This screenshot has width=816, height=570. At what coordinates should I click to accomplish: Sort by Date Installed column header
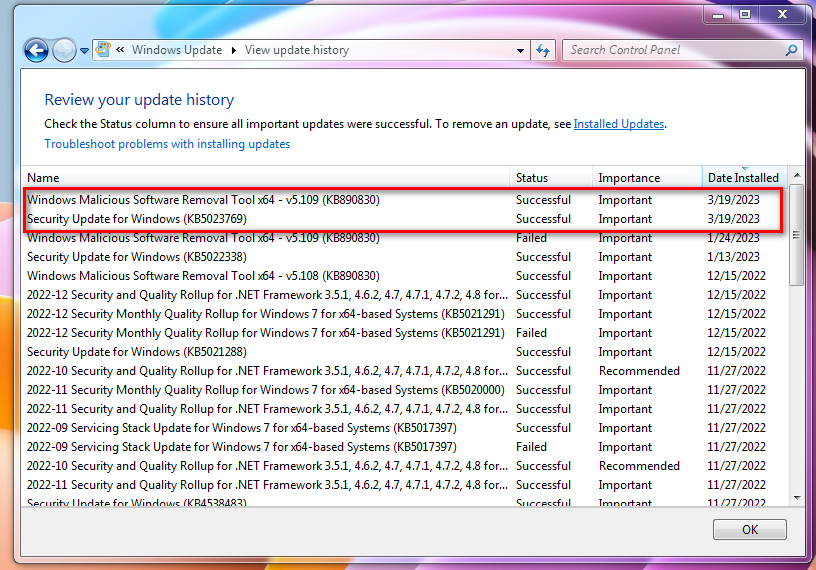tap(744, 178)
